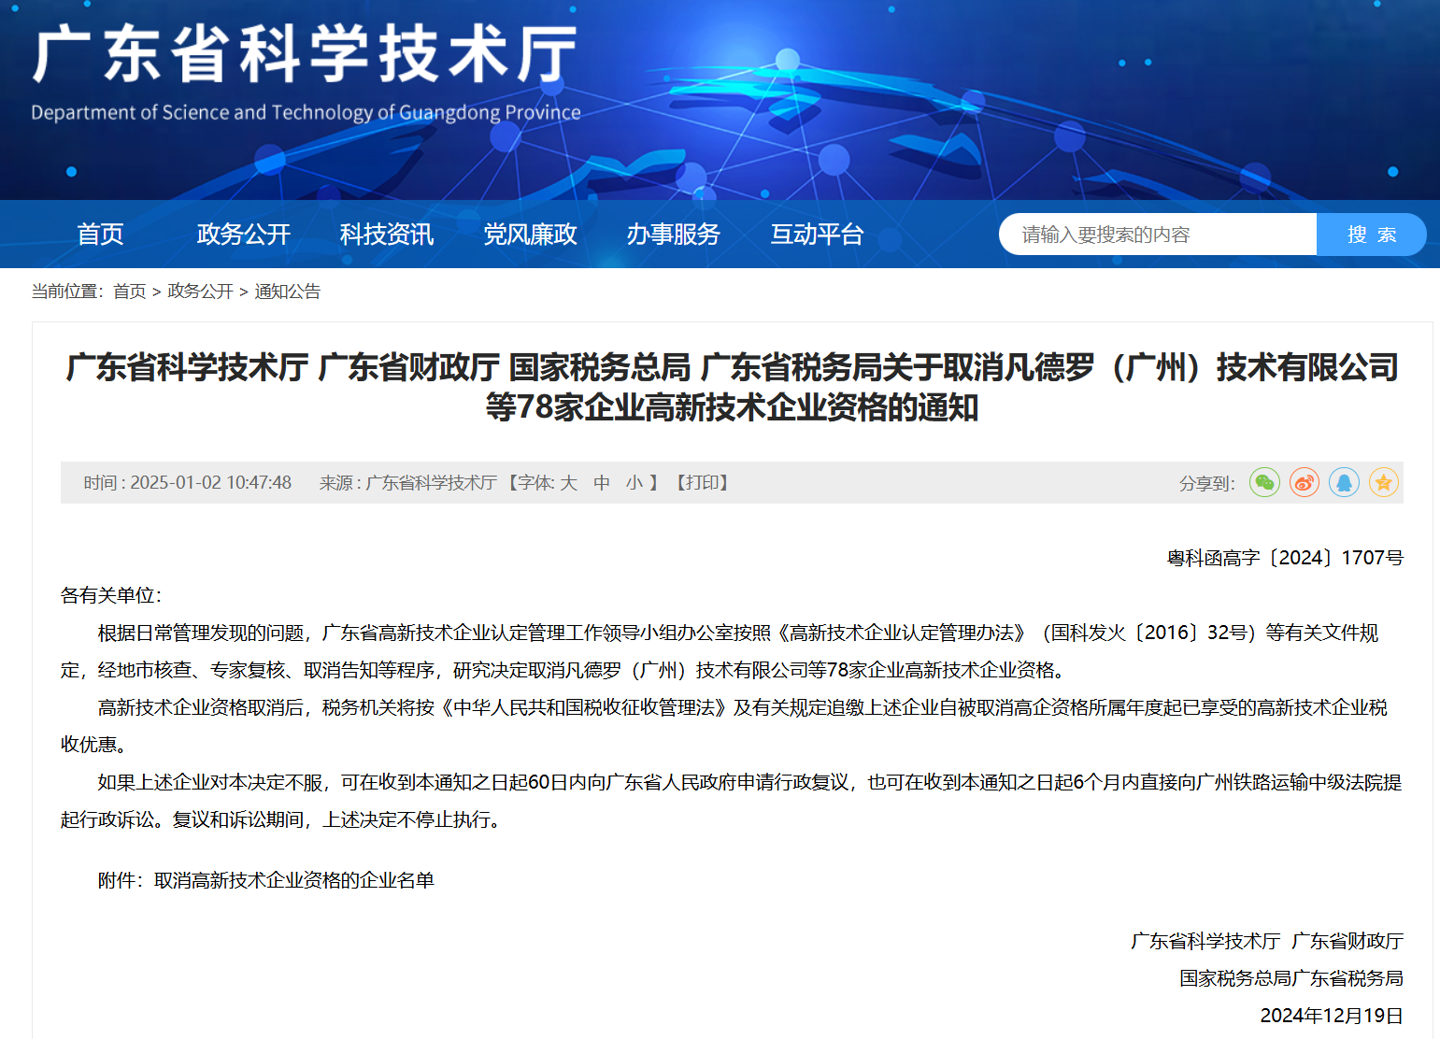1440x1039 pixels.
Task: Go to 首页 via the breadcrumb
Action: tap(131, 291)
